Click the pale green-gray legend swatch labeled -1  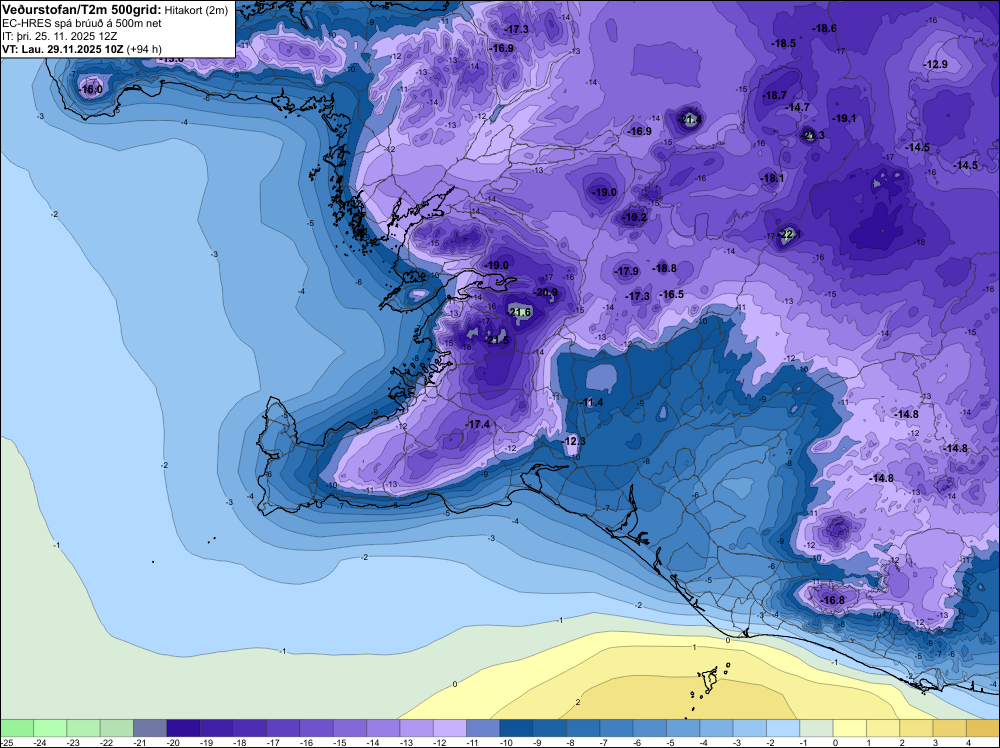pos(816,728)
